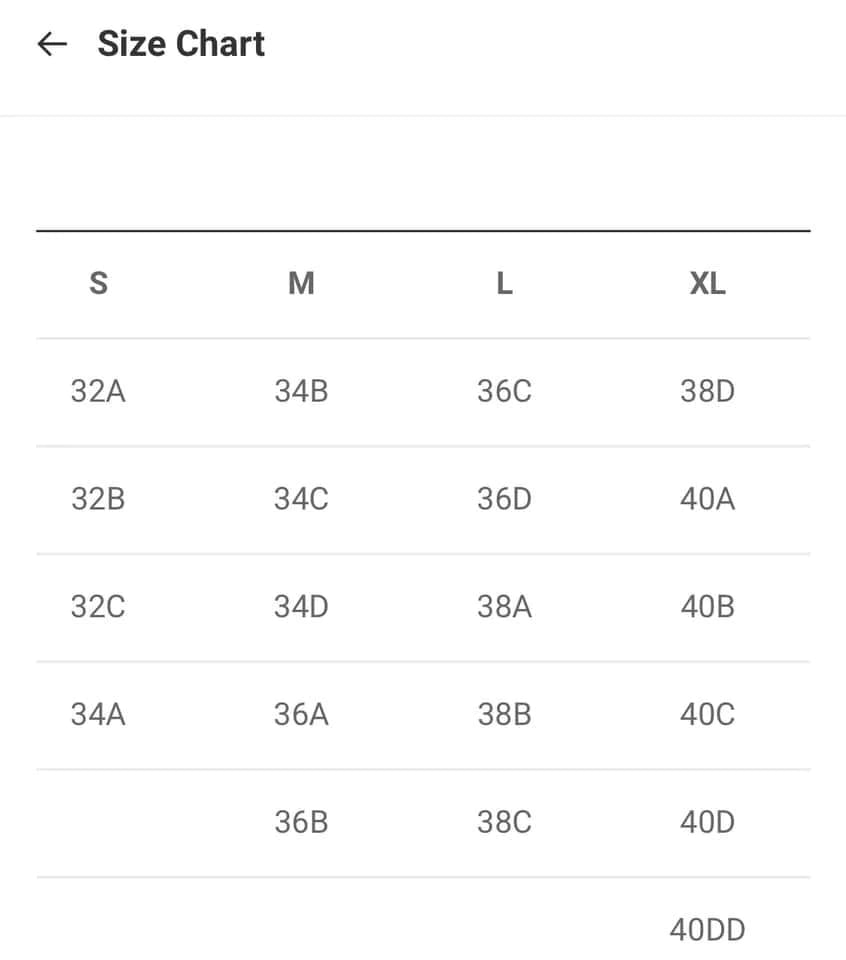Select the 34C size entry
Viewport: 846px width, 960px height.
click(x=301, y=499)
